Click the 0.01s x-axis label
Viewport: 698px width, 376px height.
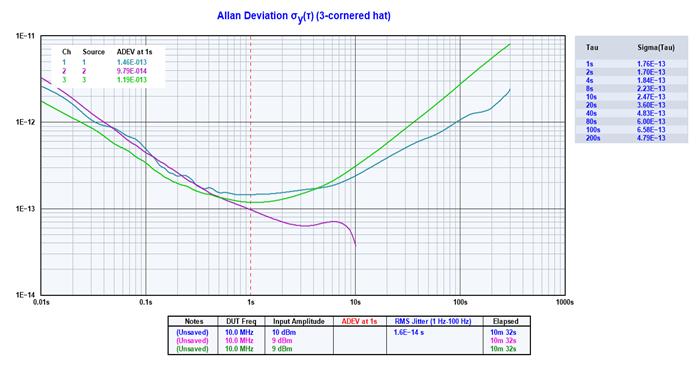pyautogui.click(x=41, y=303)
